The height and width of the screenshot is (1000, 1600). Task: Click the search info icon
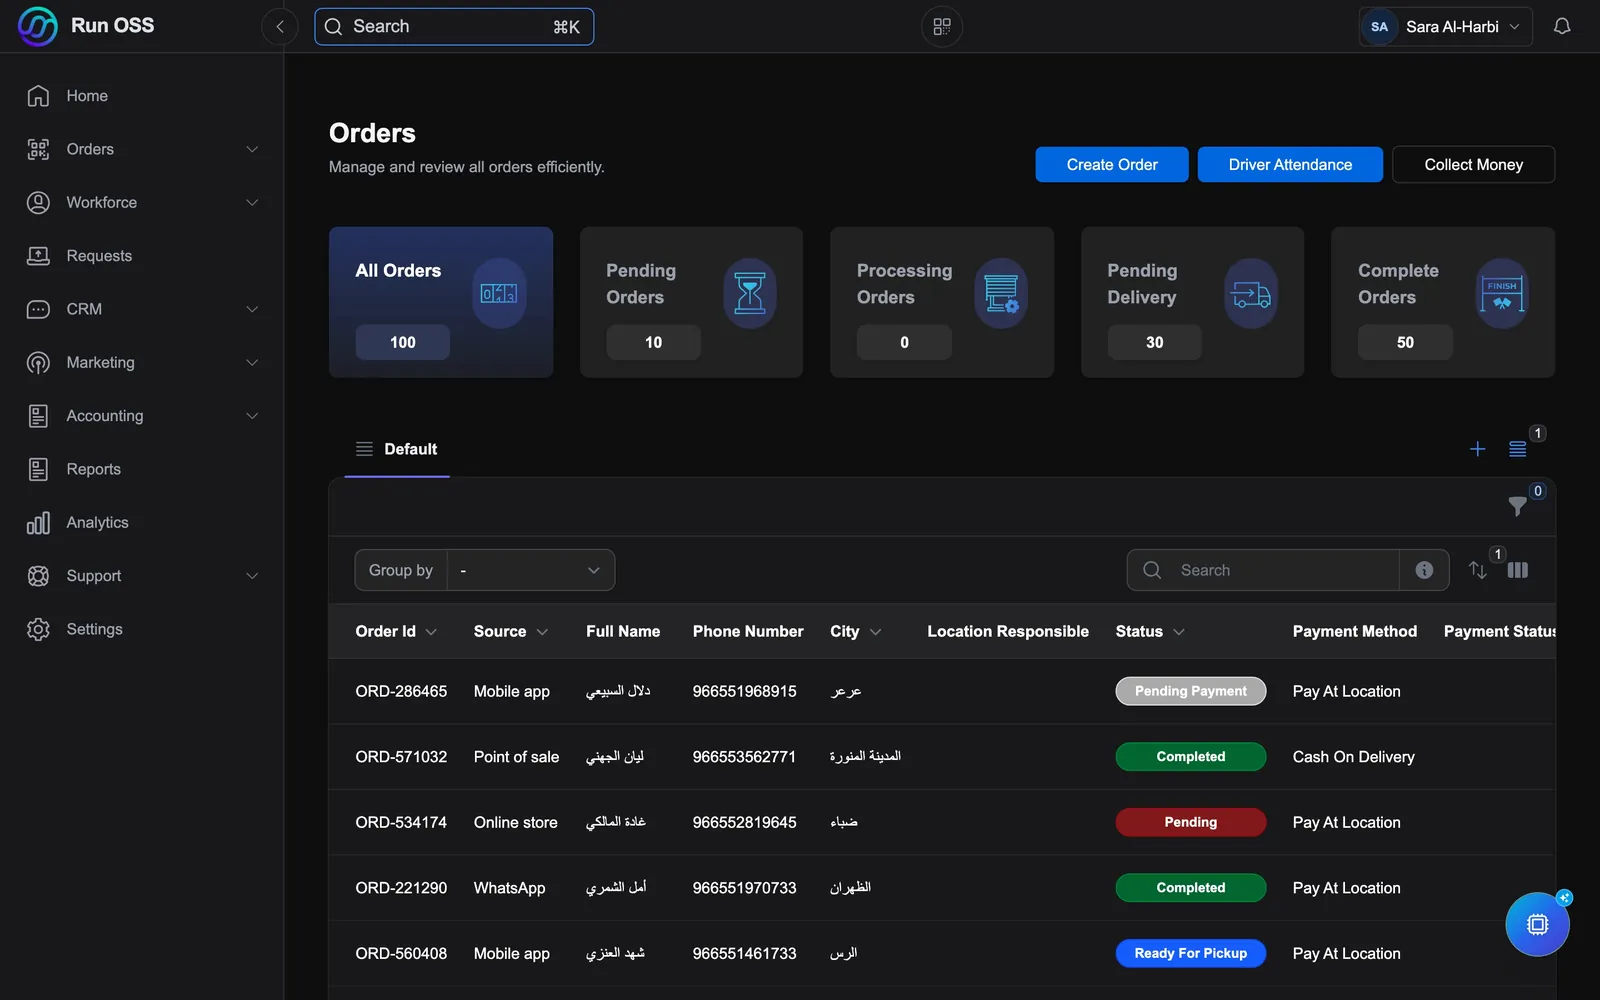(x=1424, y=570)
